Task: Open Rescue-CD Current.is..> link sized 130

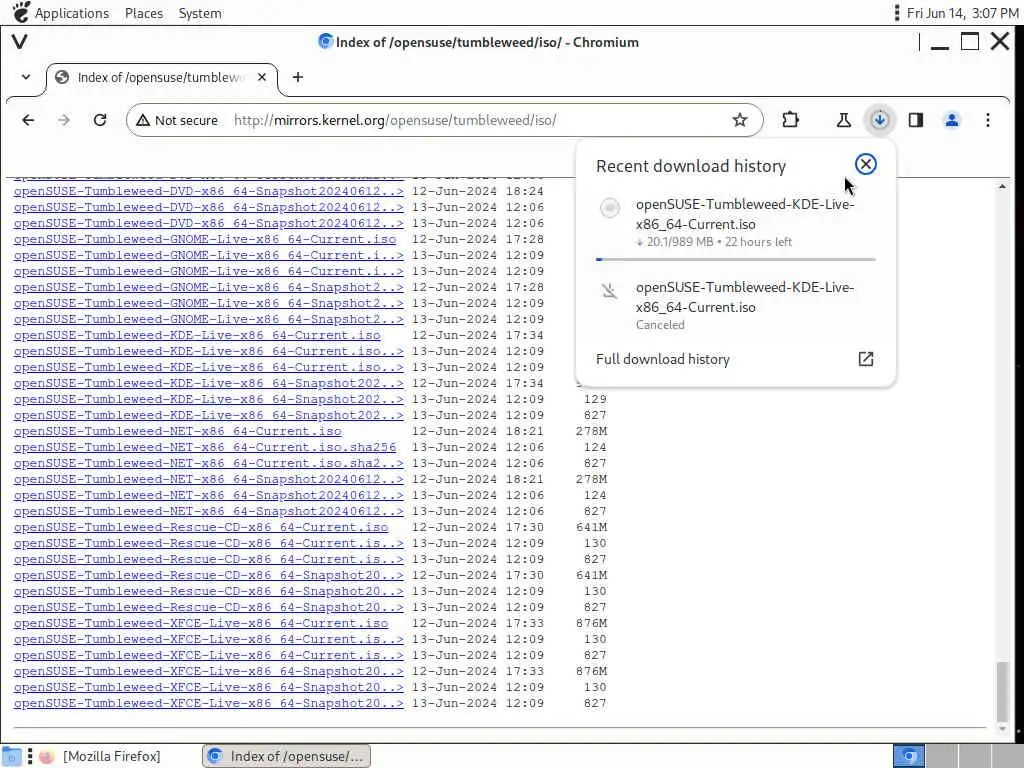Action: [x=208, y=543]
